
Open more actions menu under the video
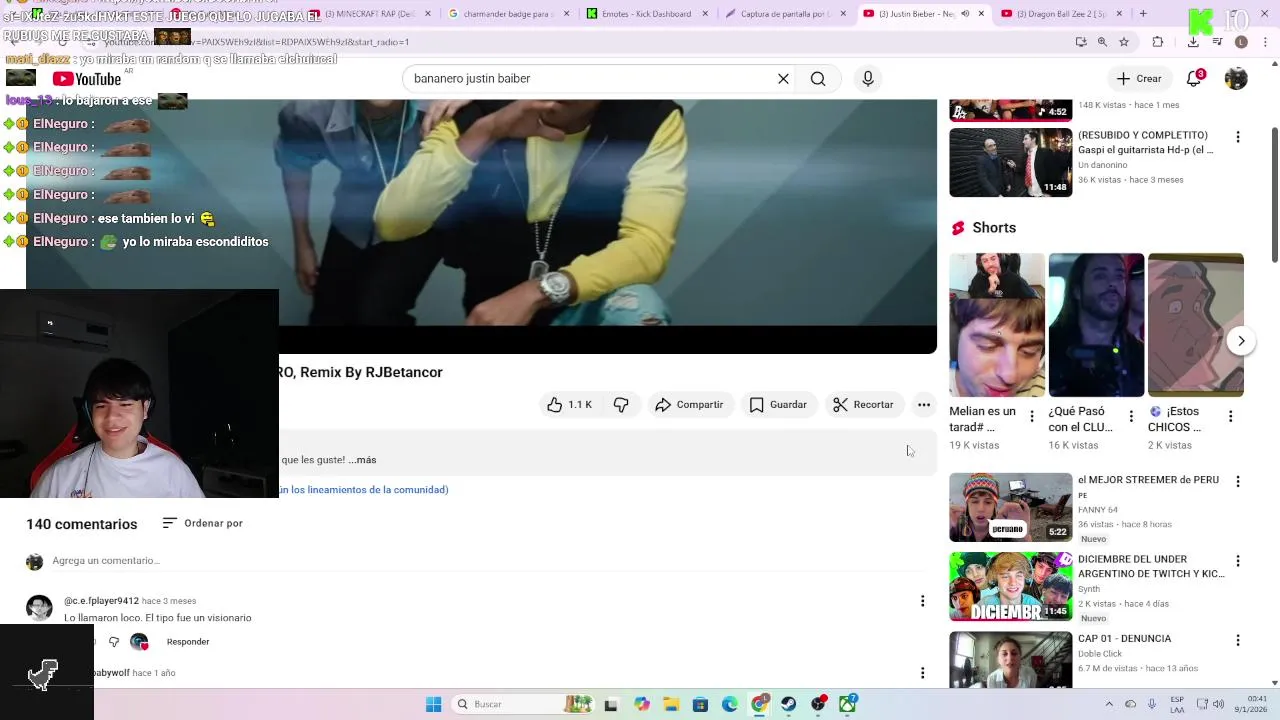[x=924, y=405]
